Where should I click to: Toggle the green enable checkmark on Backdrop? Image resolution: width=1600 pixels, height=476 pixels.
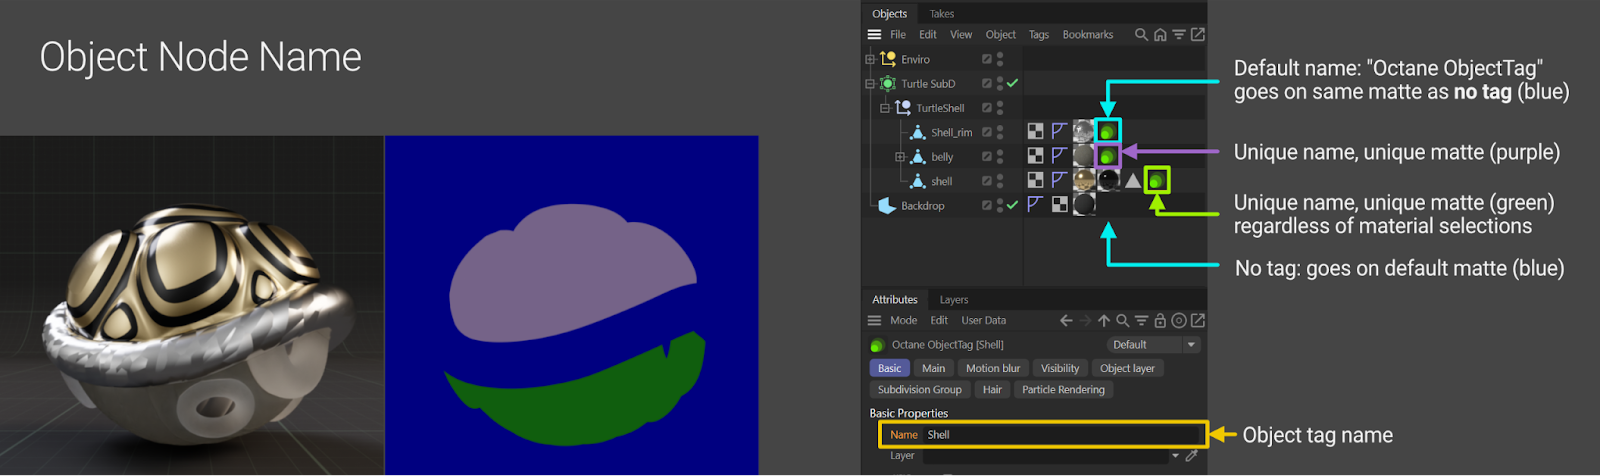[1012, 206]
